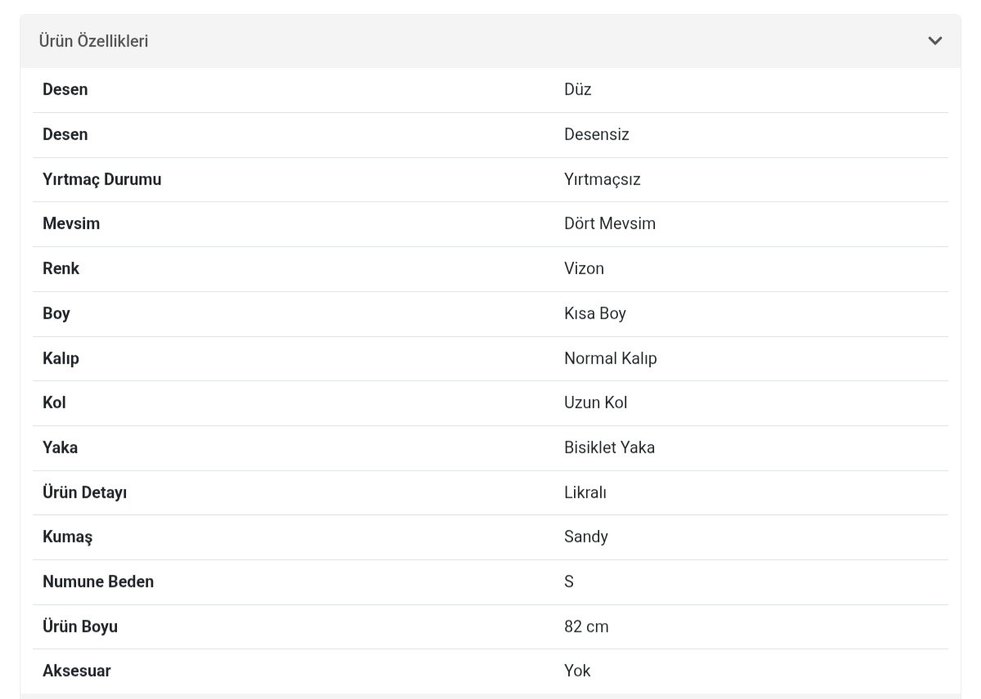981x699 pixels.
Task: Select the Uzun Kol value
Action: [x=596, y=402]
